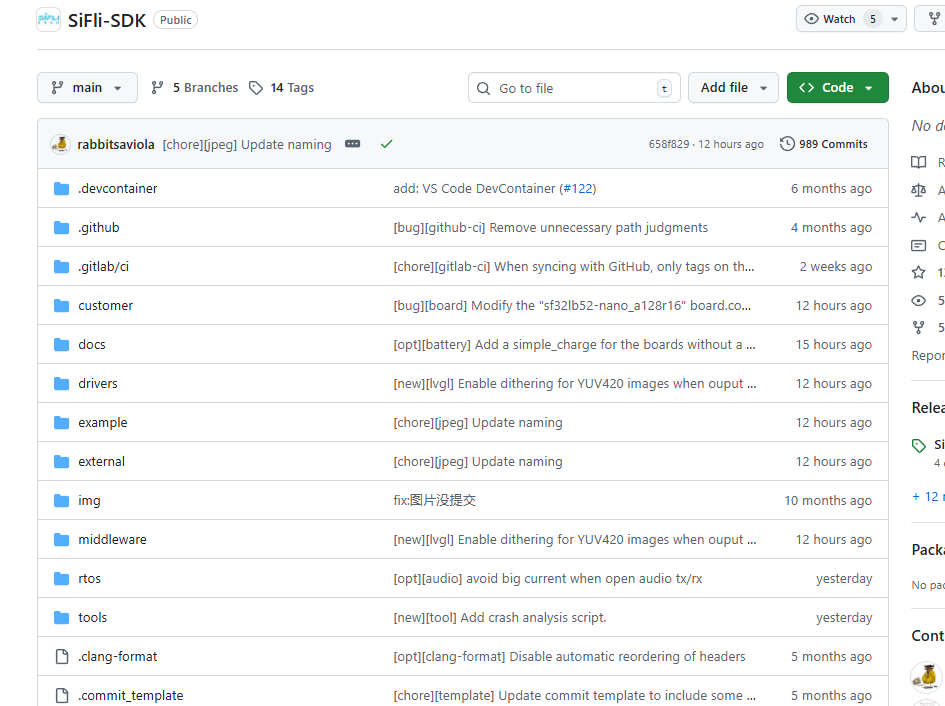
Task: Click the history clock icon near 989 Commits
Action: (787, 144)
